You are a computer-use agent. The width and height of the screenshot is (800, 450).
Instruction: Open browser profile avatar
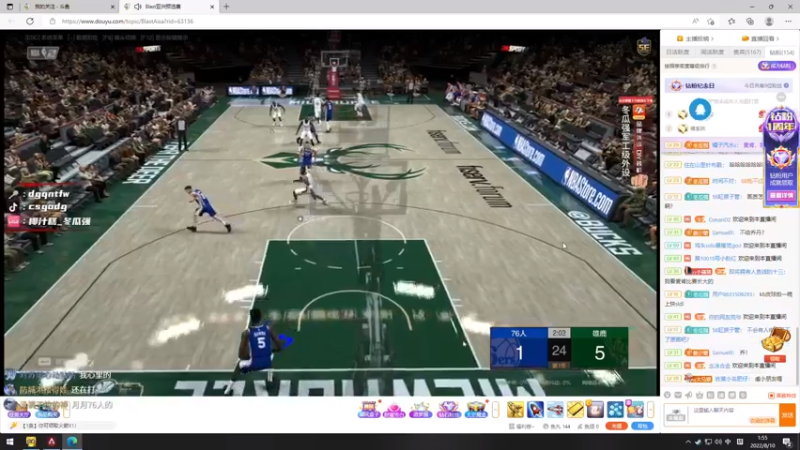[x=769, y=21]
